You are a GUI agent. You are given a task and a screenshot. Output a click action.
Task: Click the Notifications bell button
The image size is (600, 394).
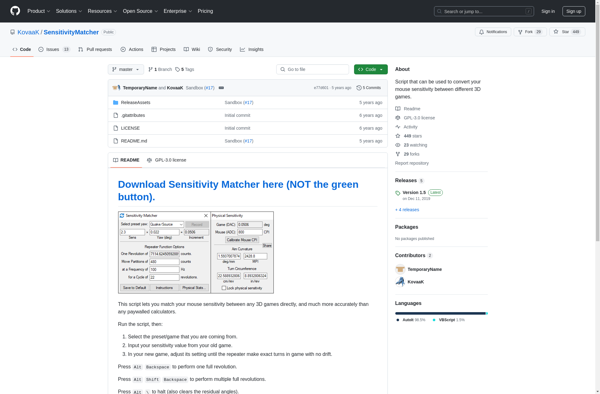click(493, 32)
